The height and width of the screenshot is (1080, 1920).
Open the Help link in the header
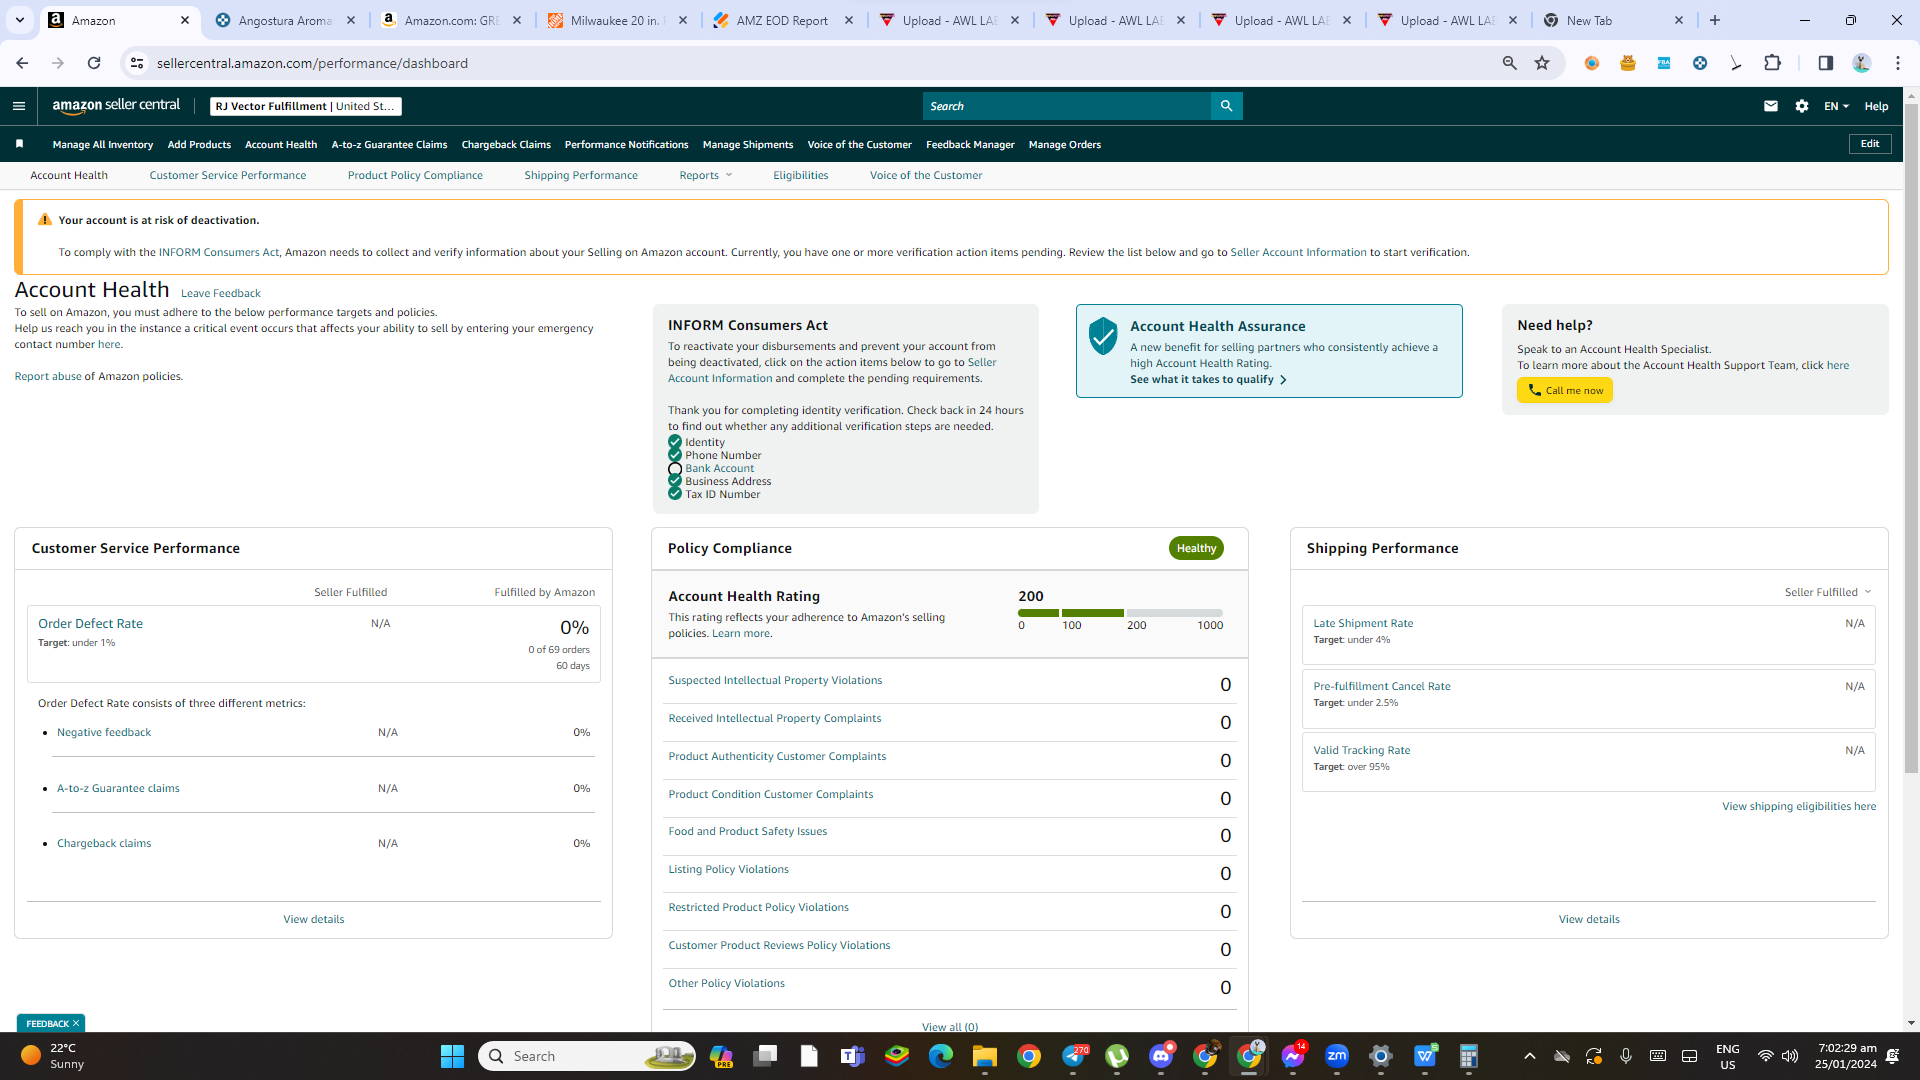1876,106
